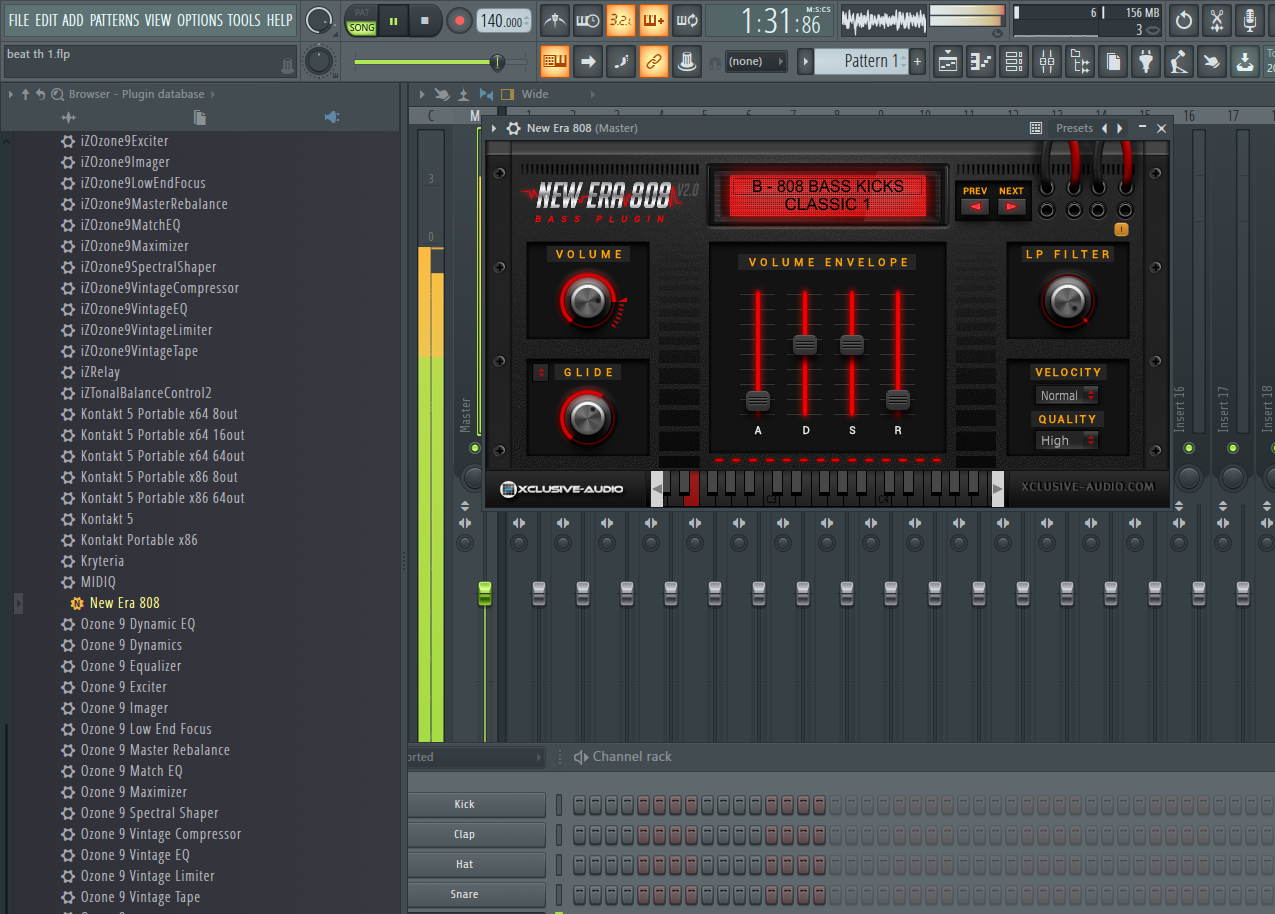Image resolution: width=1275 pixels, height=914 pixels.
Task: Open the FILE menu
Action: (19, 20)
